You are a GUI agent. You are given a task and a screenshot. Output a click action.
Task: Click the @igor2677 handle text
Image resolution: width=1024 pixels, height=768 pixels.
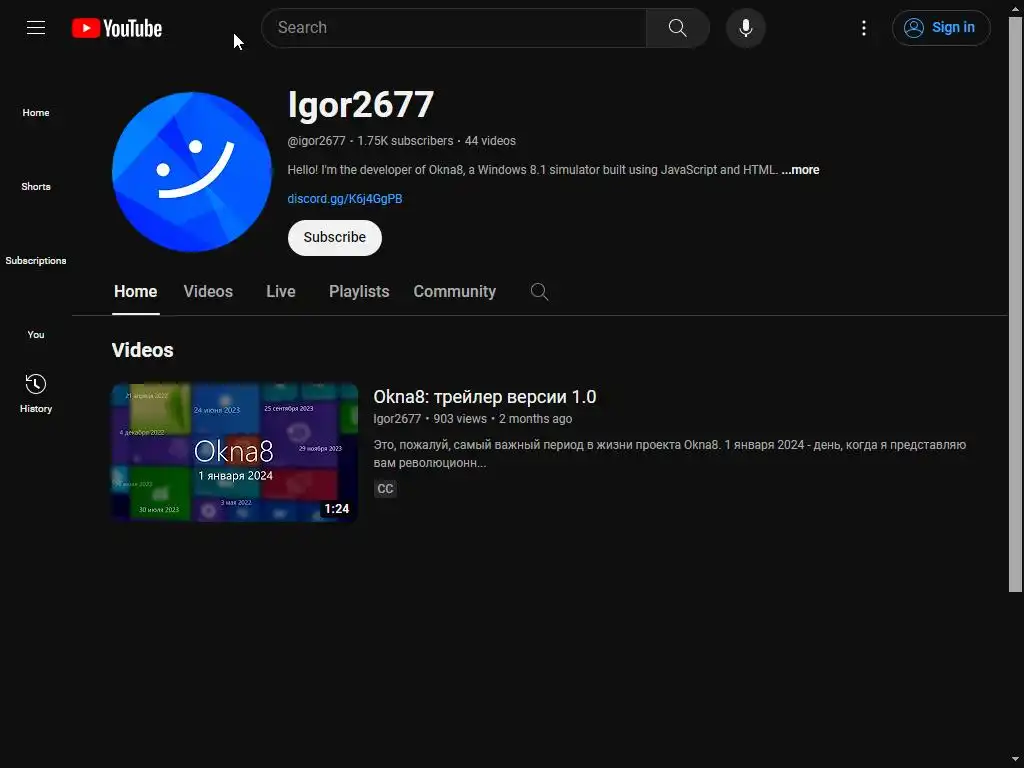(x=316, y=141)
